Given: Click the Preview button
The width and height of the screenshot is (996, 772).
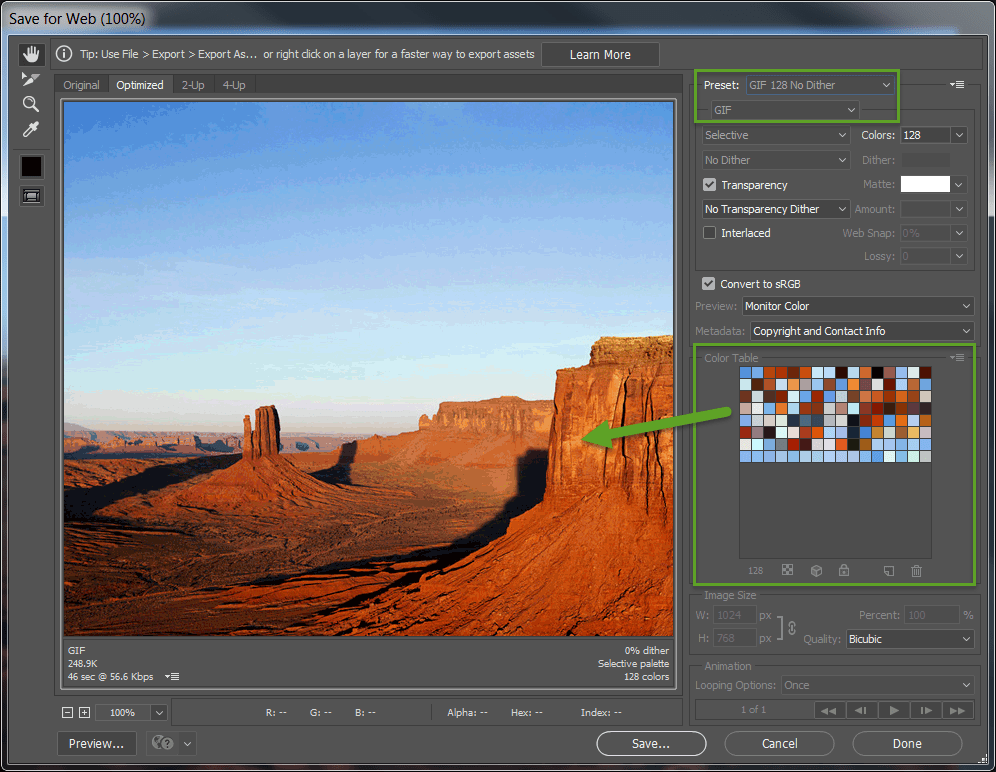Looking at the screenshot, I should [96, 743].
